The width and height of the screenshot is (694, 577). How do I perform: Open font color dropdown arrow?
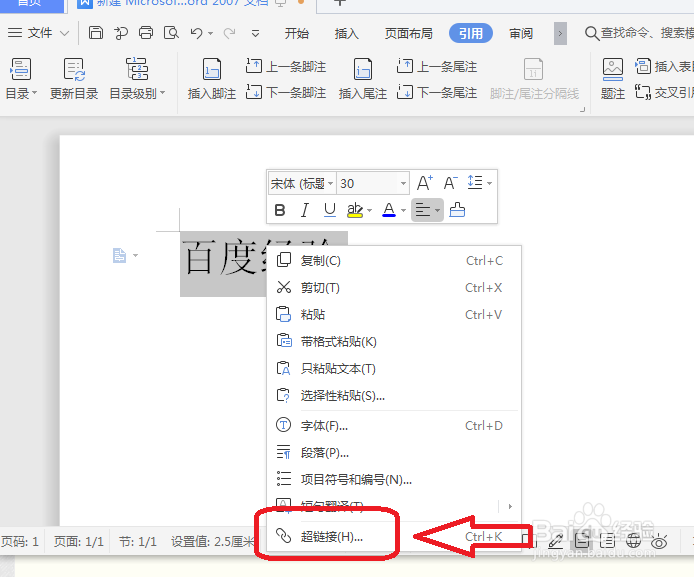pos(403,210)
